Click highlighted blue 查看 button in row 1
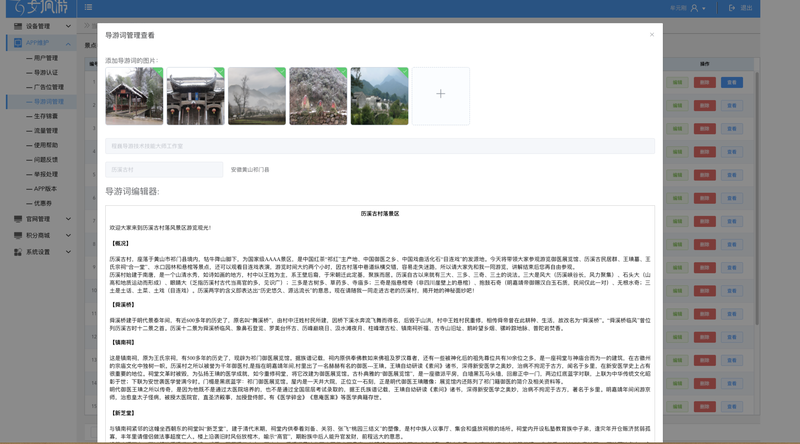This screenshot has height=444, width=800. click(732, 82)
